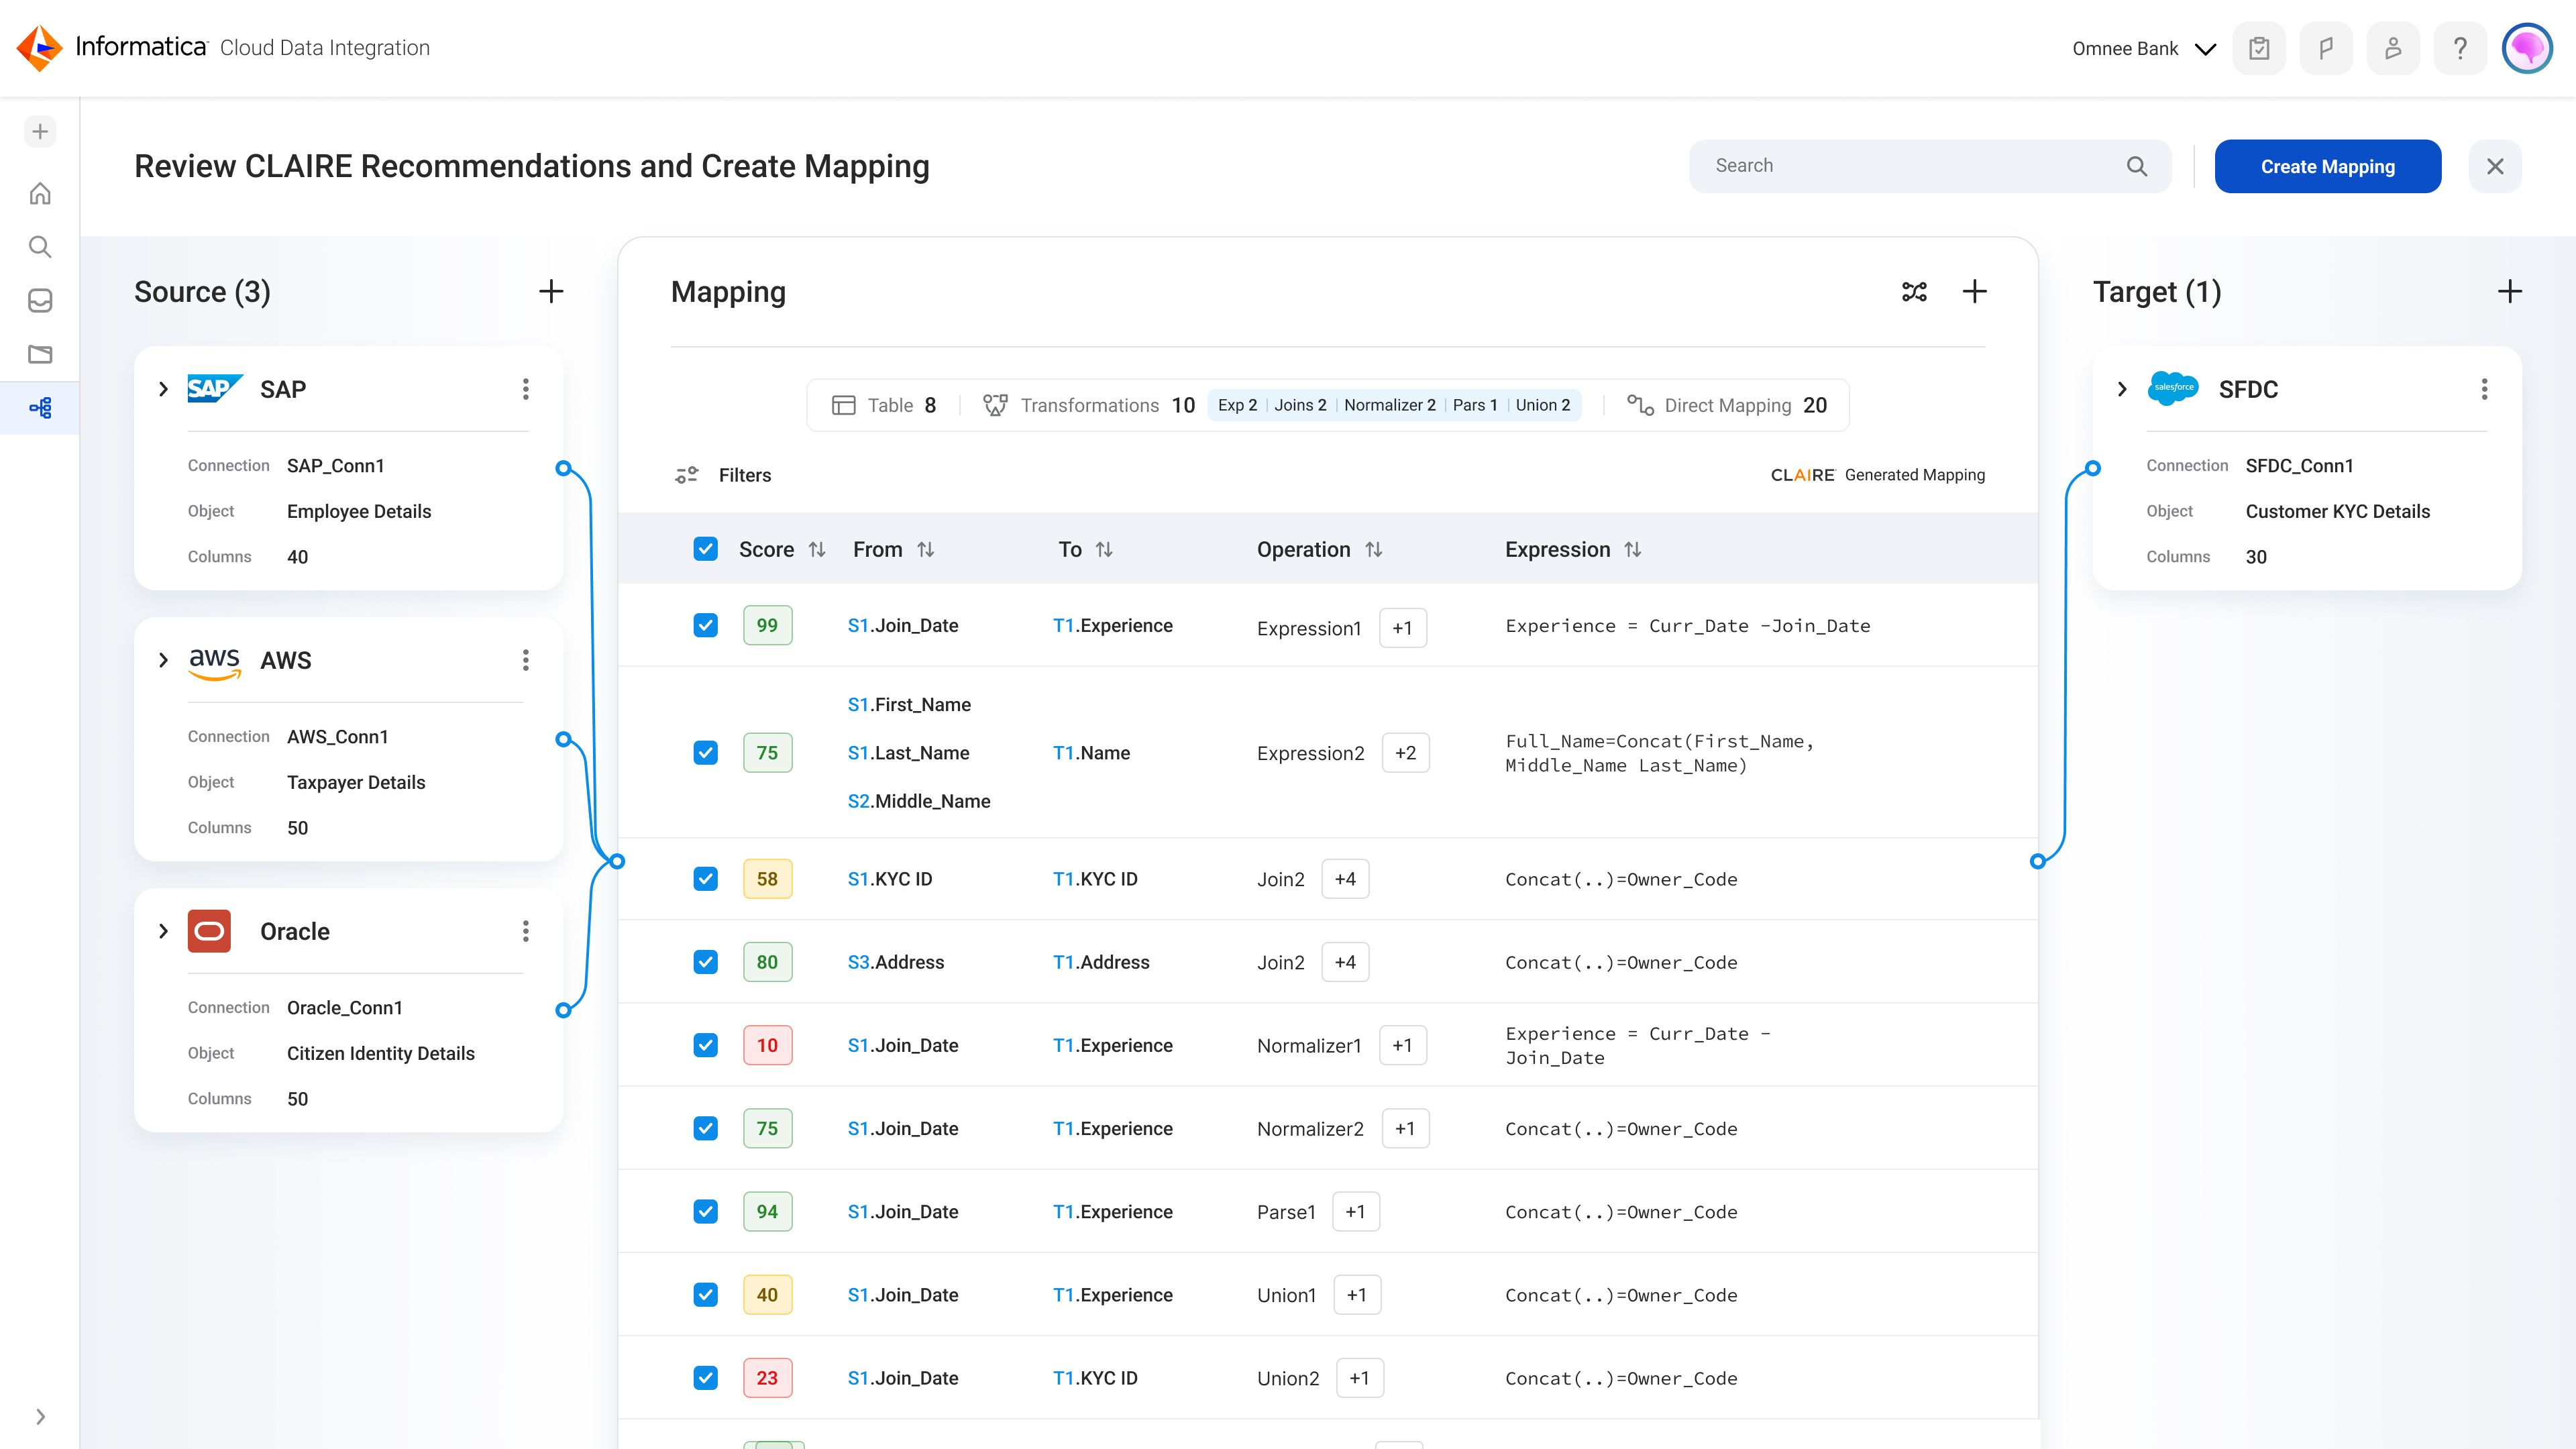Expand the SAP source card

163,389
